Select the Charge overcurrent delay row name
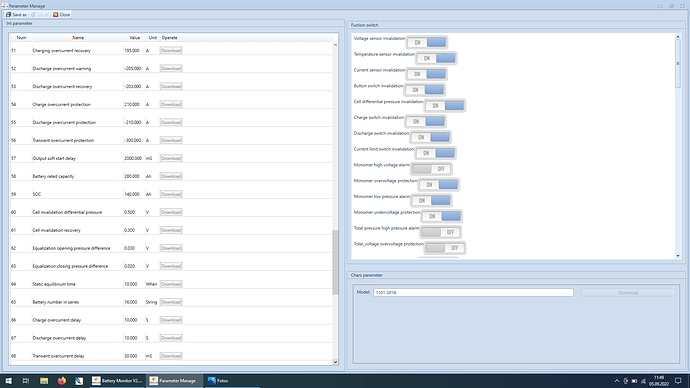This screenshot has width=690, height=388. point(56,320)
